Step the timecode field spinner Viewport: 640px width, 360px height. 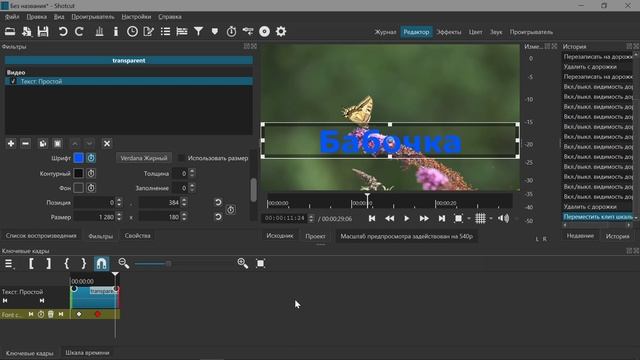(311, 218)
